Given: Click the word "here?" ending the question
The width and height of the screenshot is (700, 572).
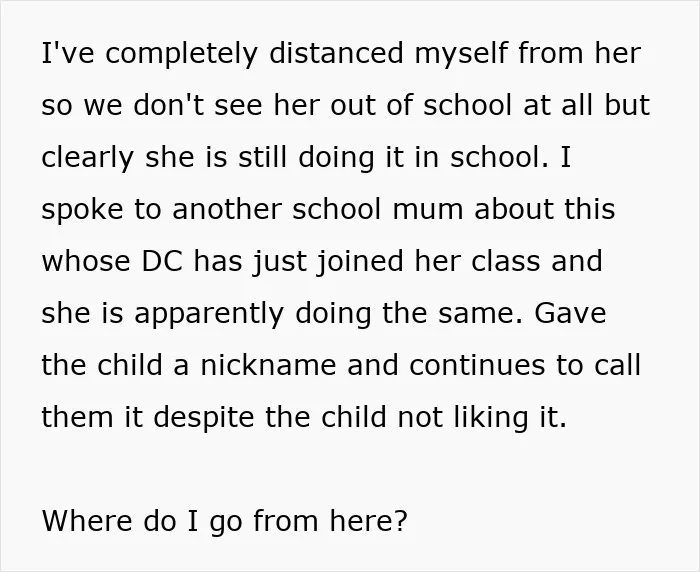Looking at the screenshot, I should click(x=369, y=521).
